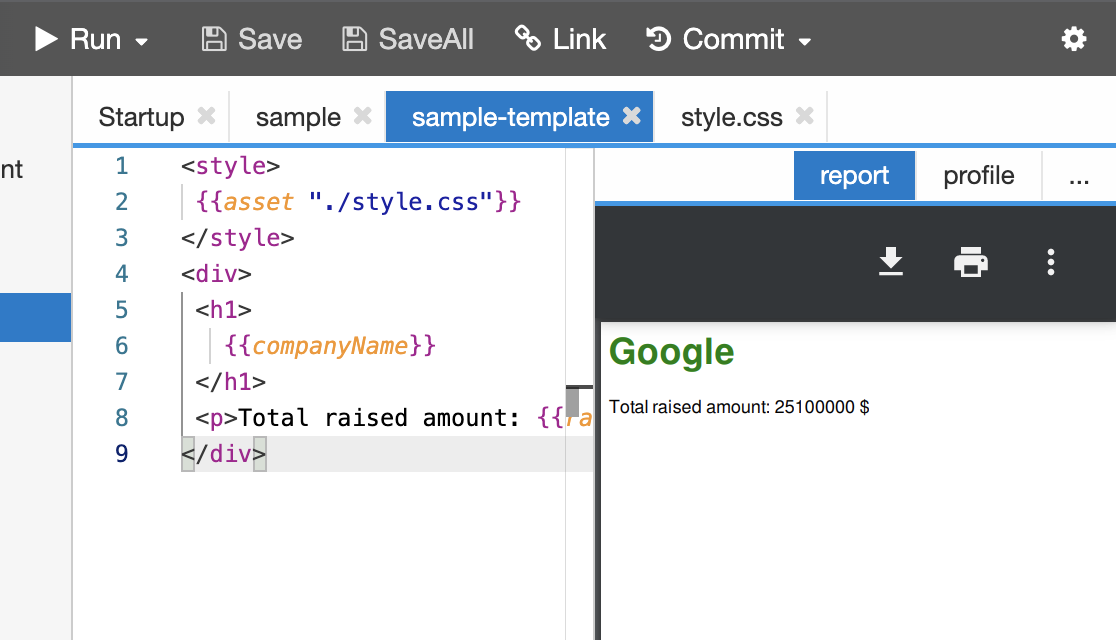The image size is (1116, 640).
Task: Switch to the Startup tab
Action: point(141,117)
